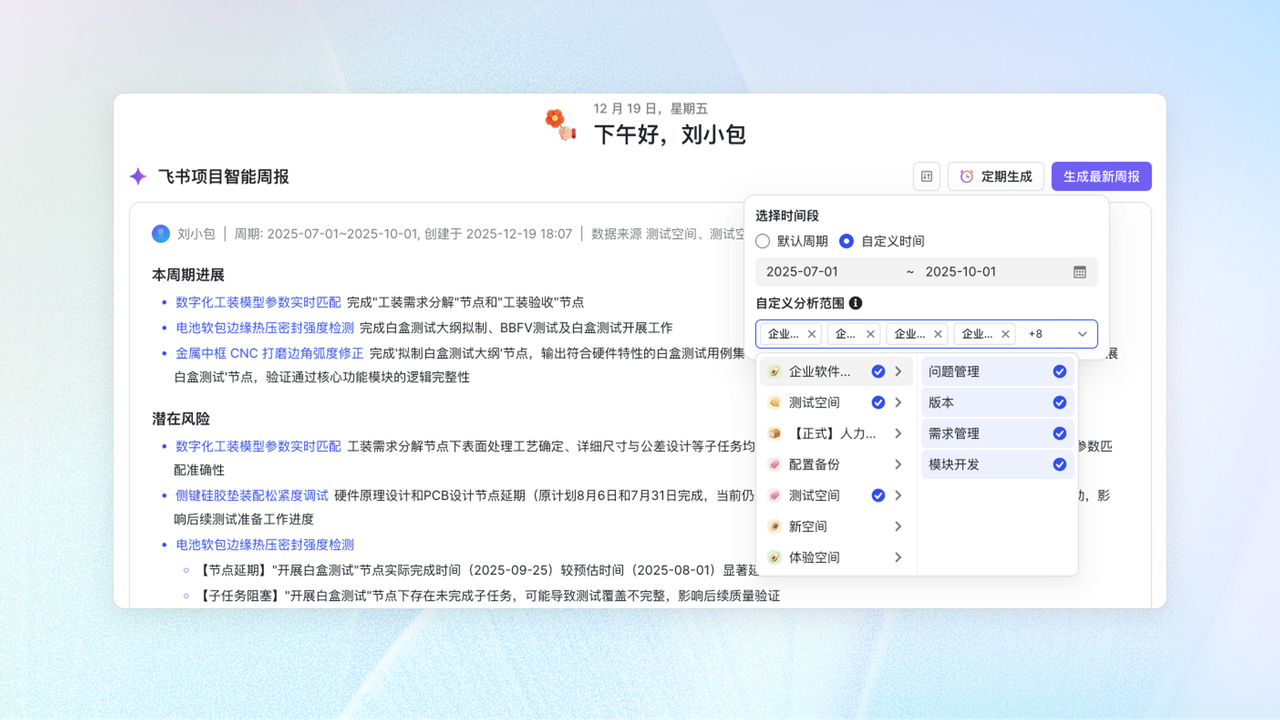Viewport: 1280px width, 720px height.
Task: Select the 自定义时间 radio button
Action: (x=847, y=241)
